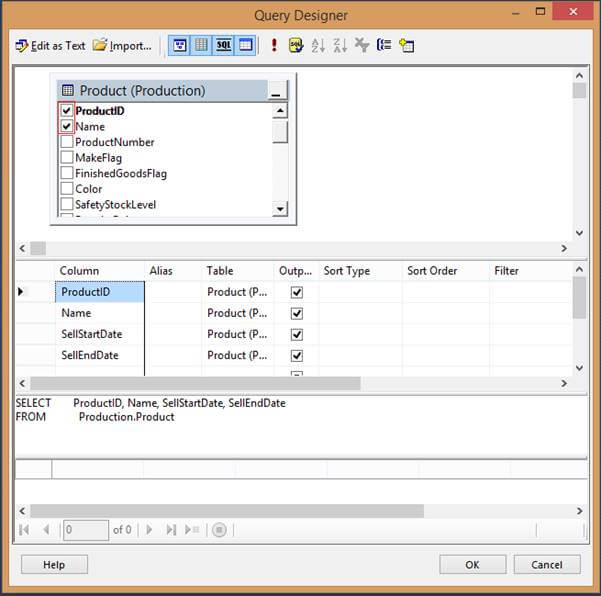Go to last record in results navigator
Screen dimensions: 601x596
point(171,530)
